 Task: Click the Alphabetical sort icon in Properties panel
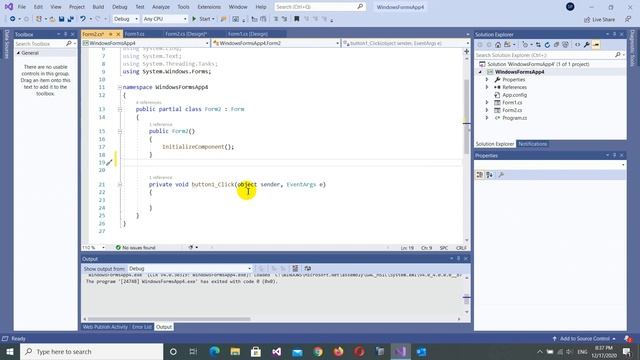click(489, 175)
